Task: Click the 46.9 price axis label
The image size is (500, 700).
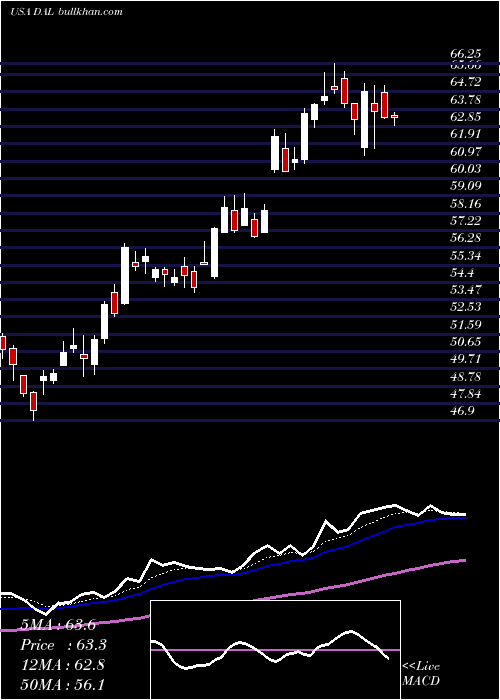Action: pyautogui.click(x=463, y=412)
